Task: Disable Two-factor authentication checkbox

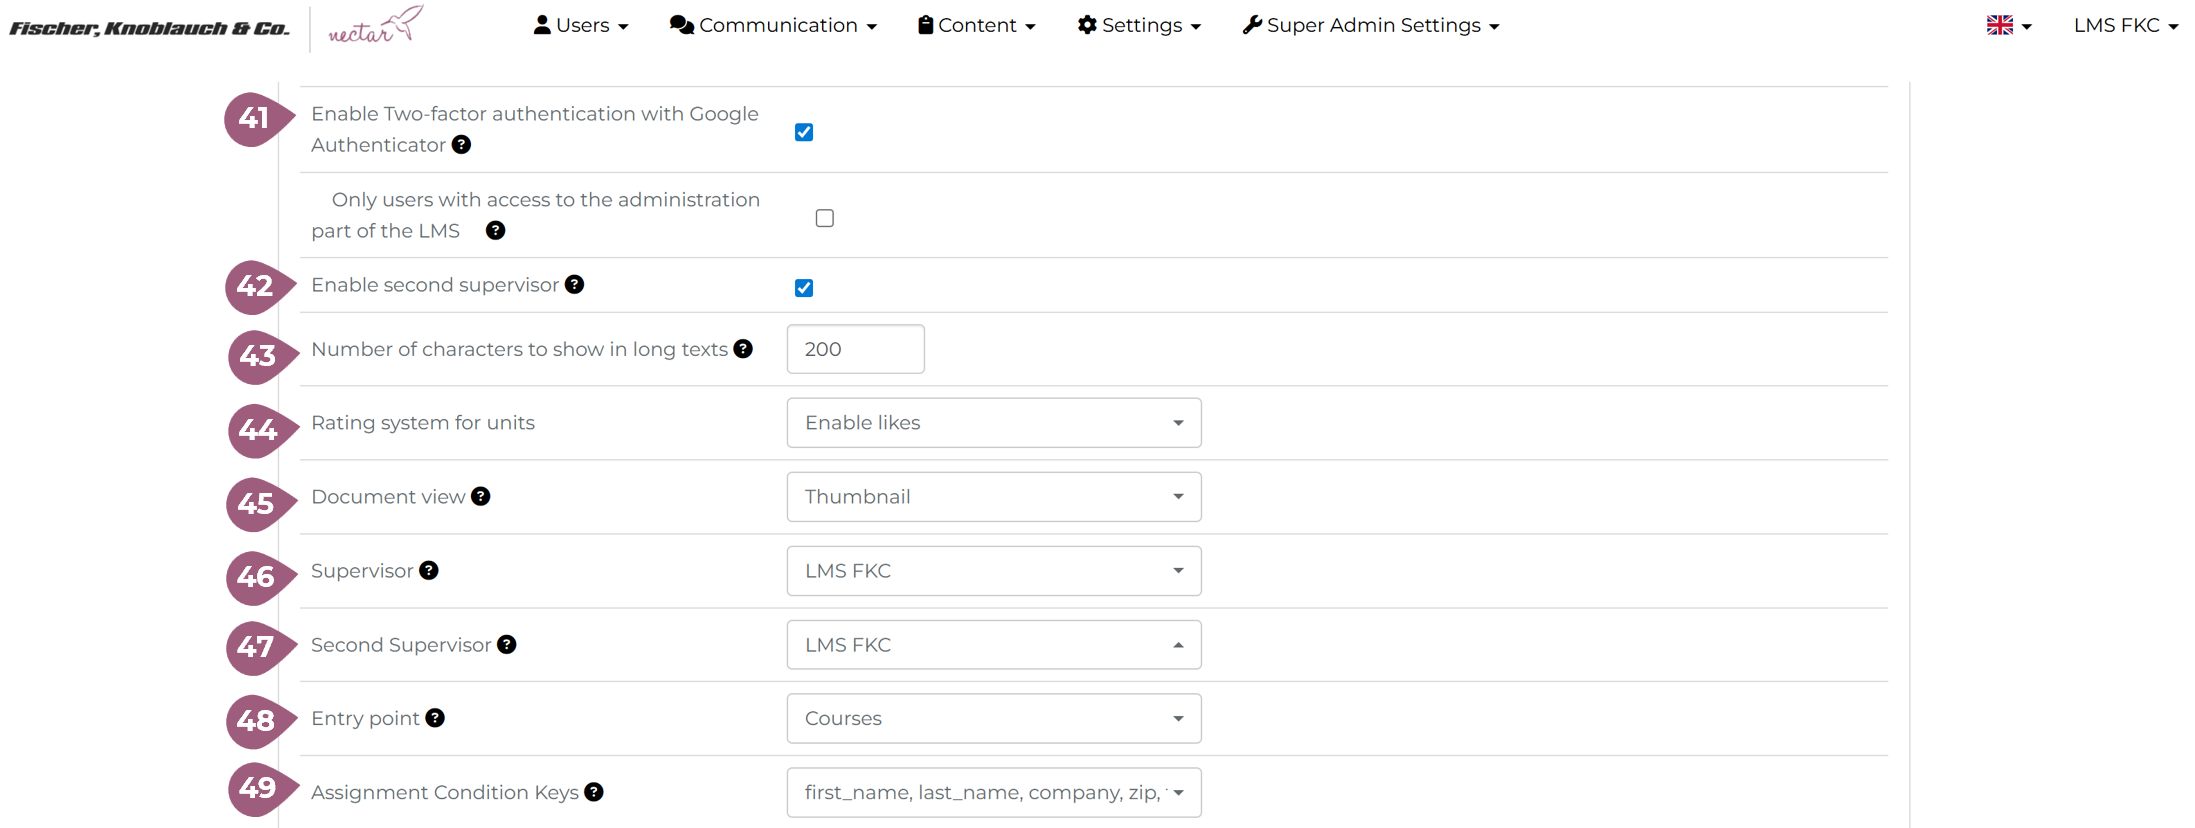Action: [x=804, y=133]
